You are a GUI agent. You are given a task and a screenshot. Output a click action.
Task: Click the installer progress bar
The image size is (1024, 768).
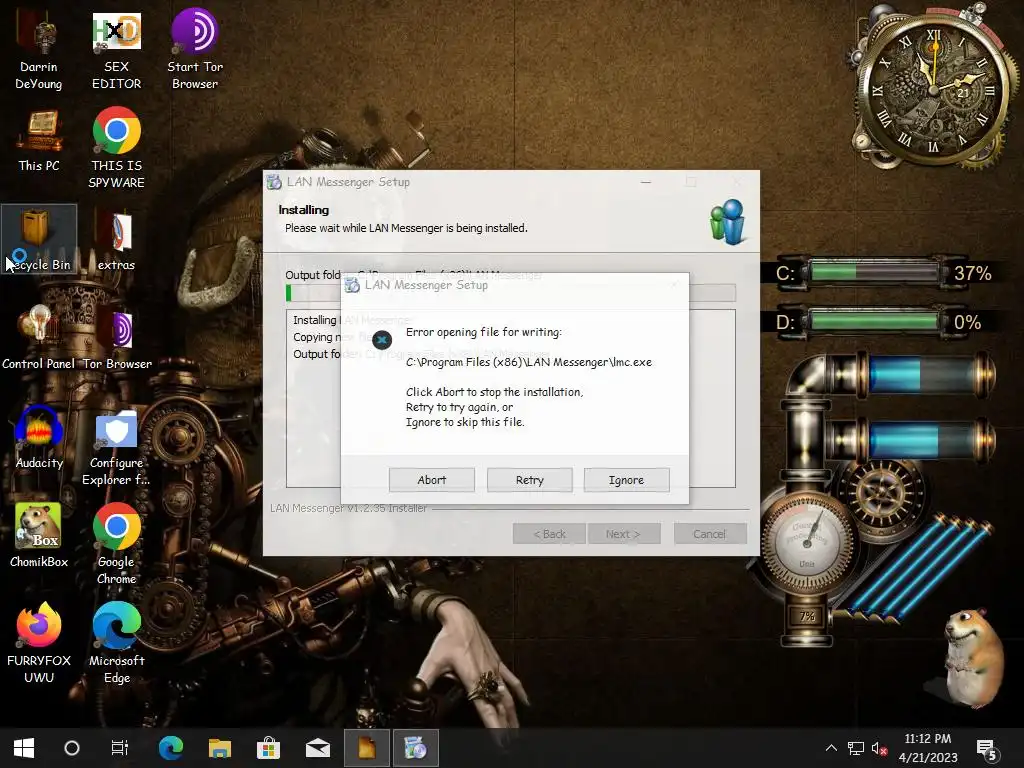[511, 293]
